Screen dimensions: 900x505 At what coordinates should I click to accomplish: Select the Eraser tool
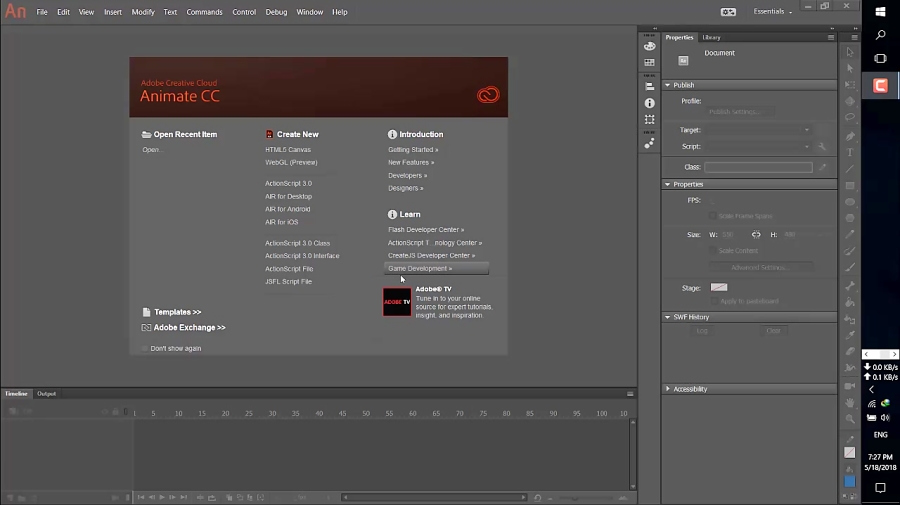click(850, 351)
